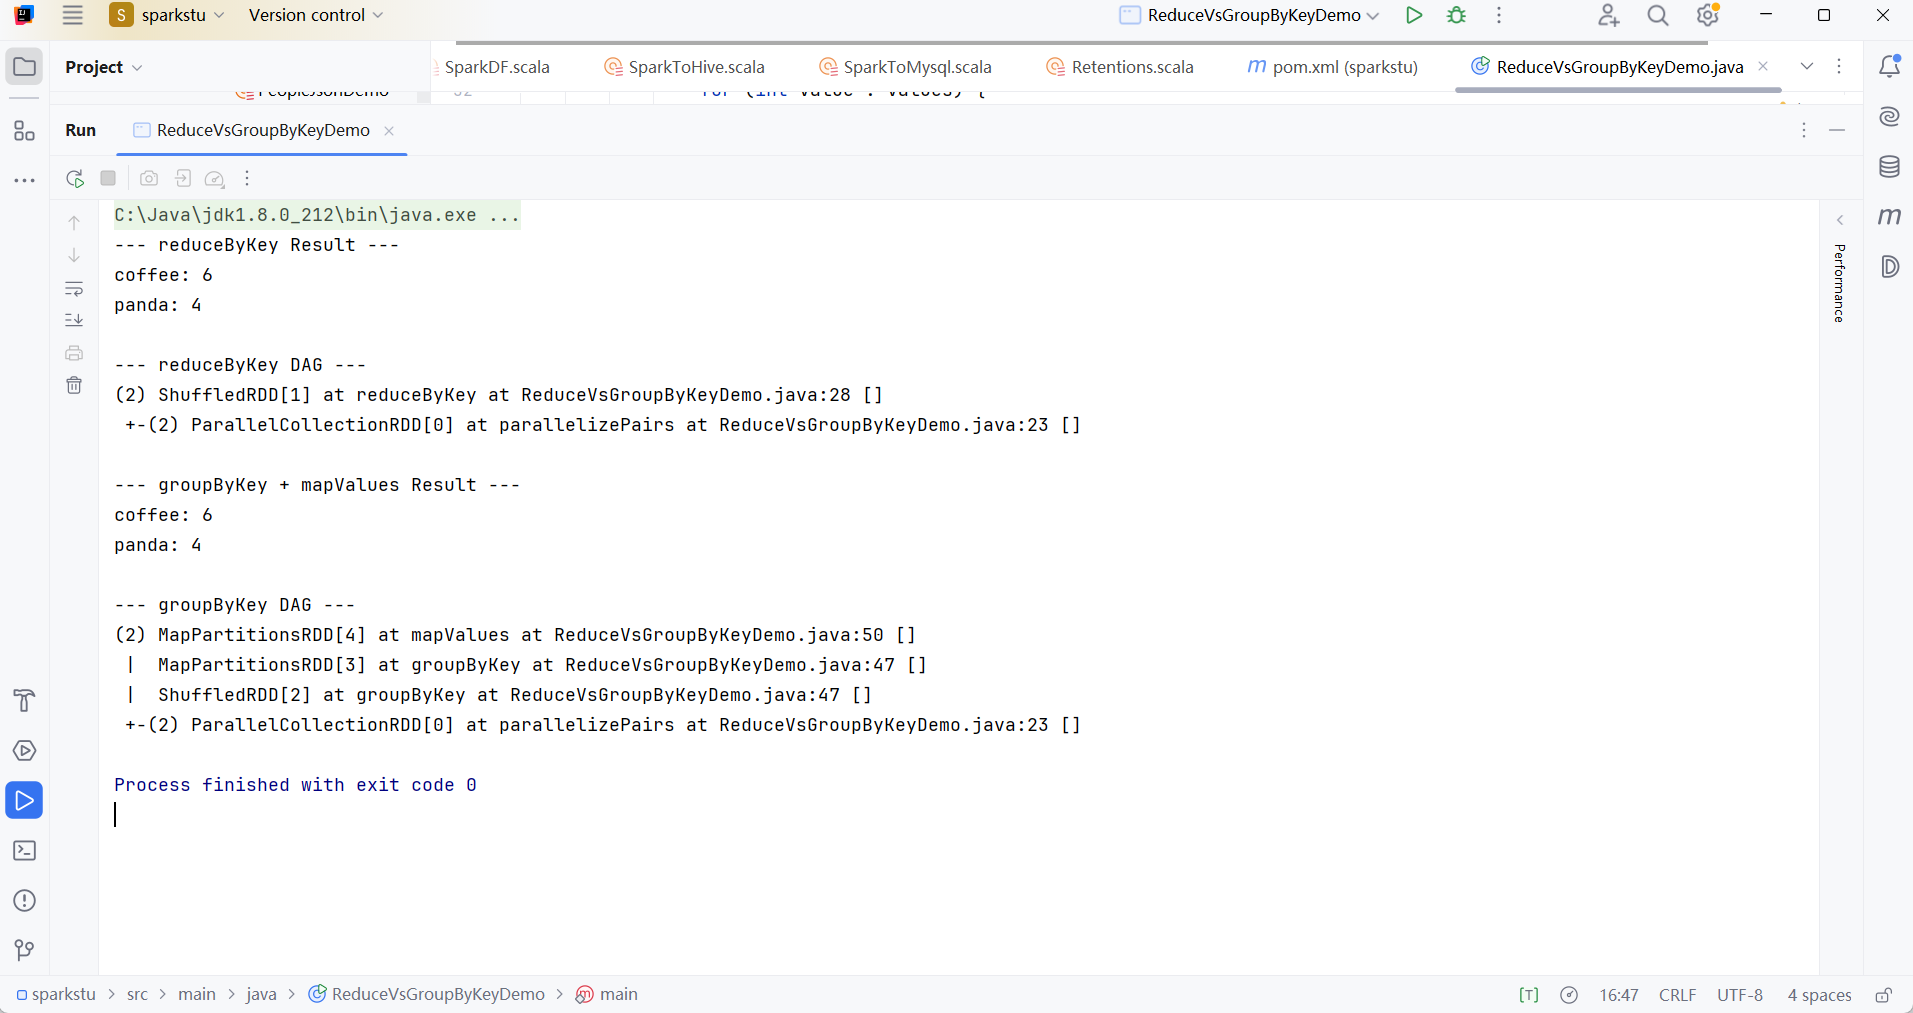
Task: Toggle soft-wrap in the console
Action: coord(74,289)
